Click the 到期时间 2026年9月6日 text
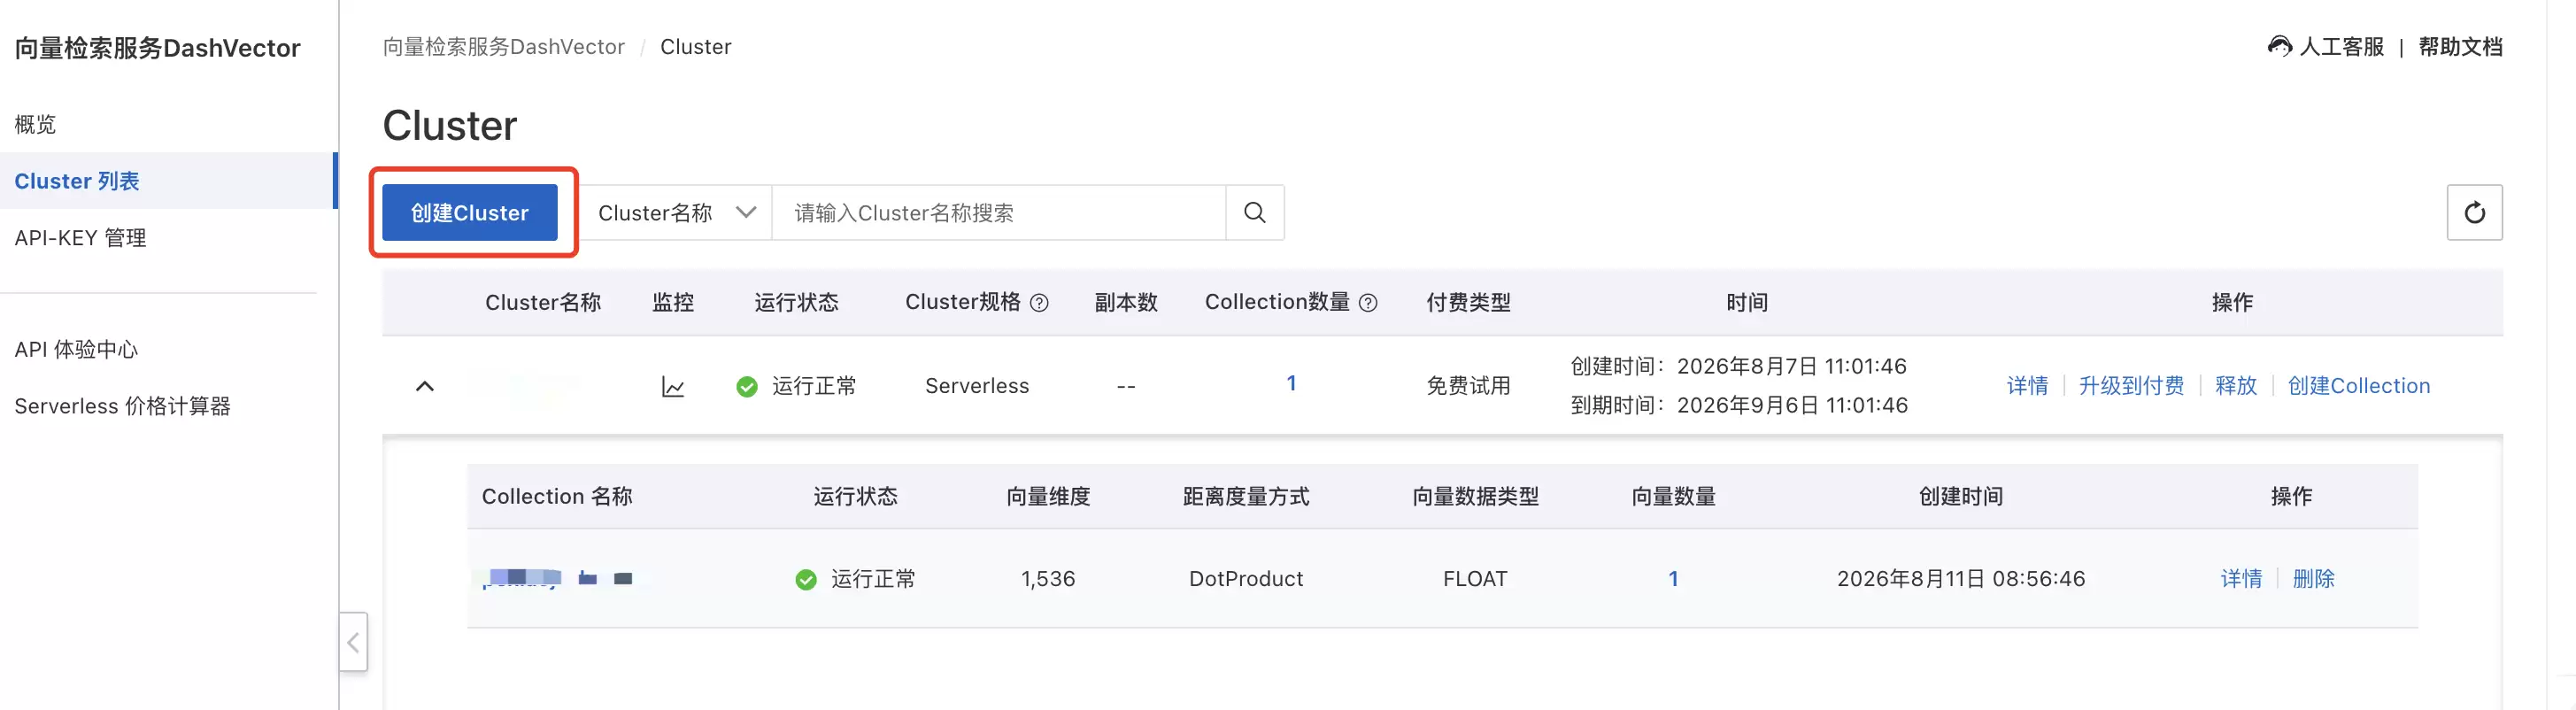The width and height of the screenshot is (2576, 710). tap(1739, 405)
